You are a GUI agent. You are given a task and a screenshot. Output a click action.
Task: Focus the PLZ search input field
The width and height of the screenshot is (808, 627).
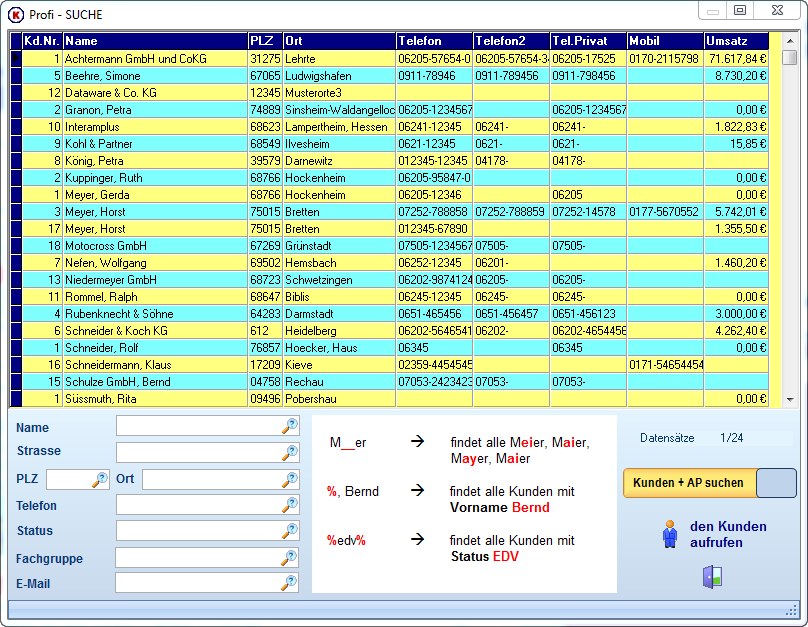(x=77, y=479)
